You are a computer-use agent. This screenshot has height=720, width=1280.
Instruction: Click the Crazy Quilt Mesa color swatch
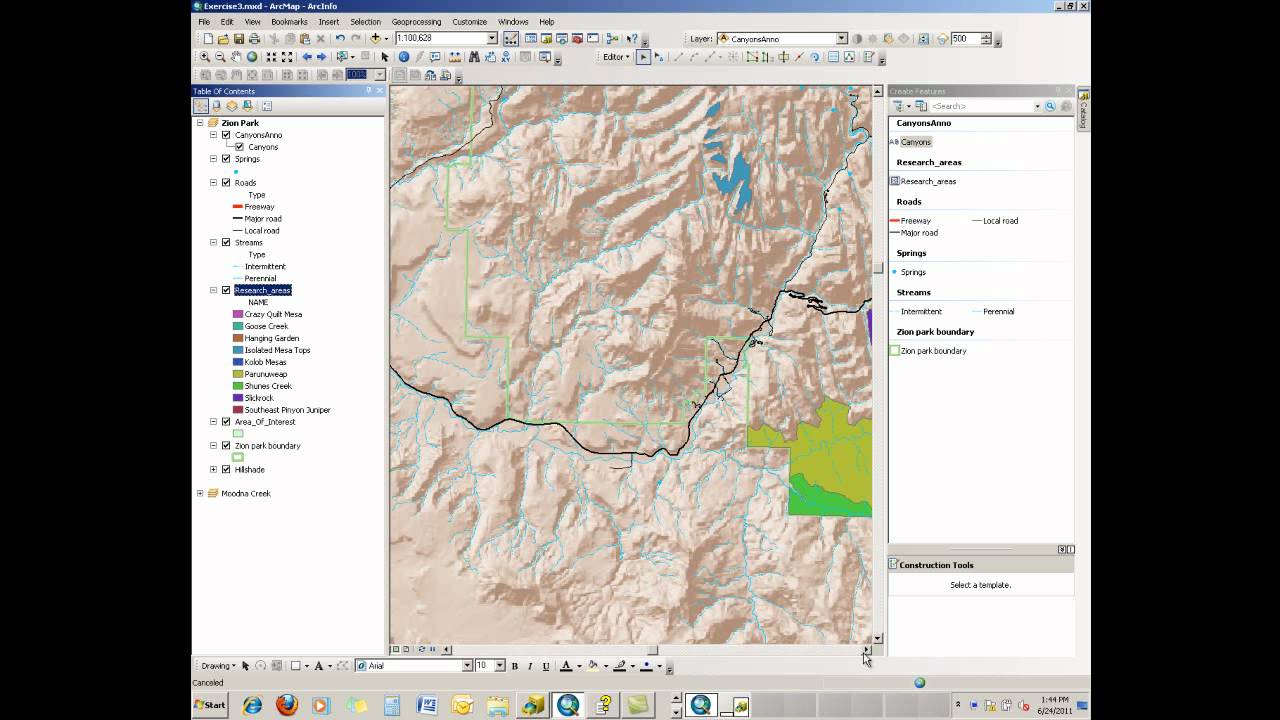[238, 315]
